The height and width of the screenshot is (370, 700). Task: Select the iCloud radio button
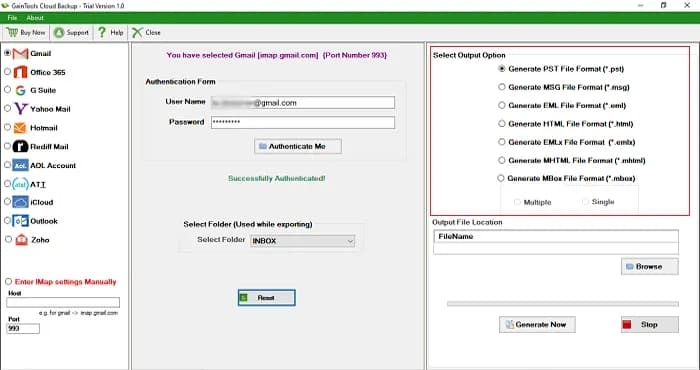point(8,202)
